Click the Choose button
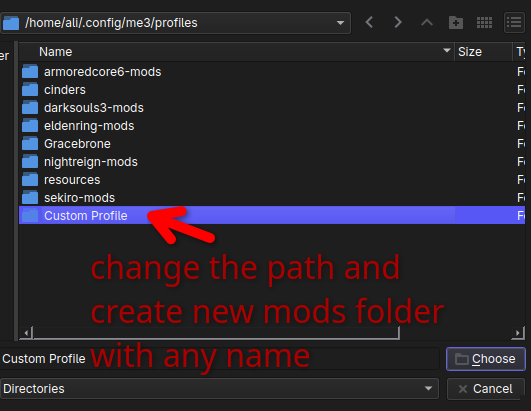The height and width of the screenshot is (411, 531). tap(486, 359)
